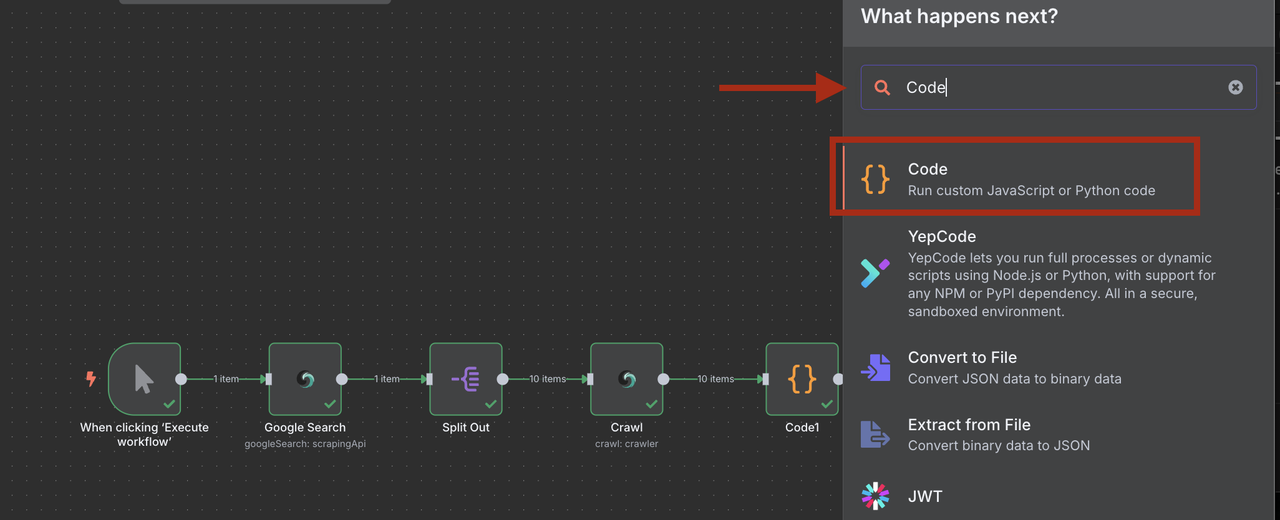Choose the YepCode node icon
Screen dimensions: 1280x520
point(875,272)
